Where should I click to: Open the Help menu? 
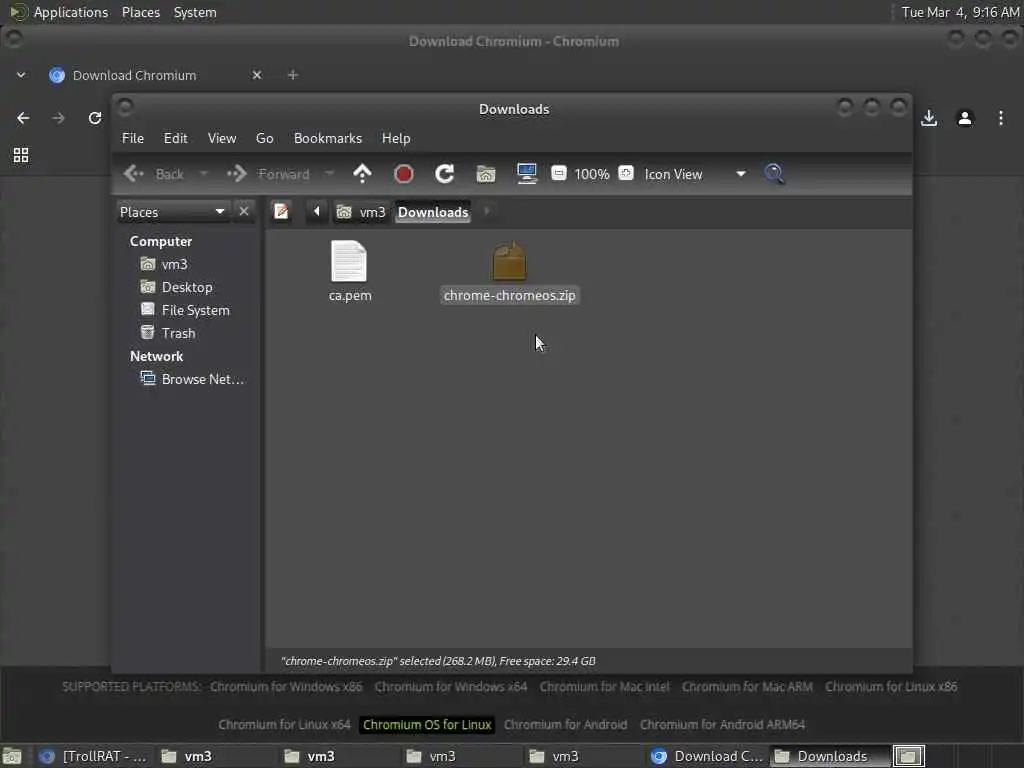pyautogui.click(x=396, y=138)
